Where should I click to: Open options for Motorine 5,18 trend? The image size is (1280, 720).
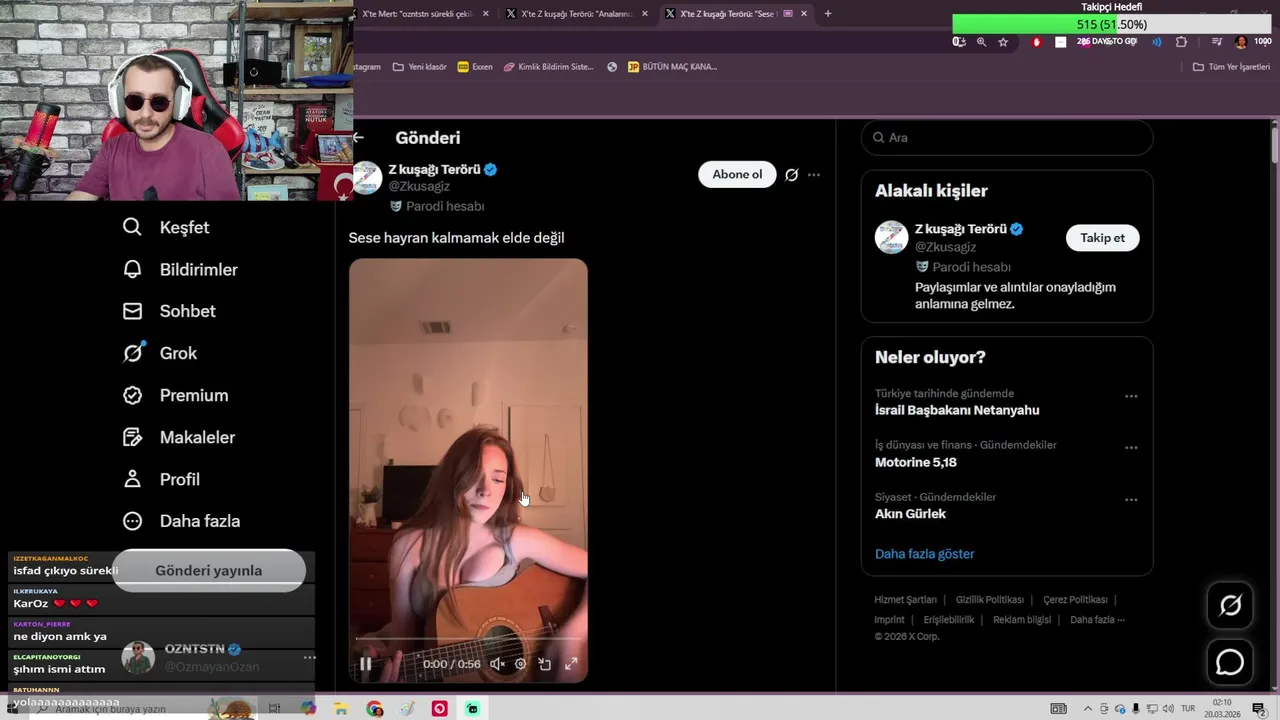tap(1131, 448)
